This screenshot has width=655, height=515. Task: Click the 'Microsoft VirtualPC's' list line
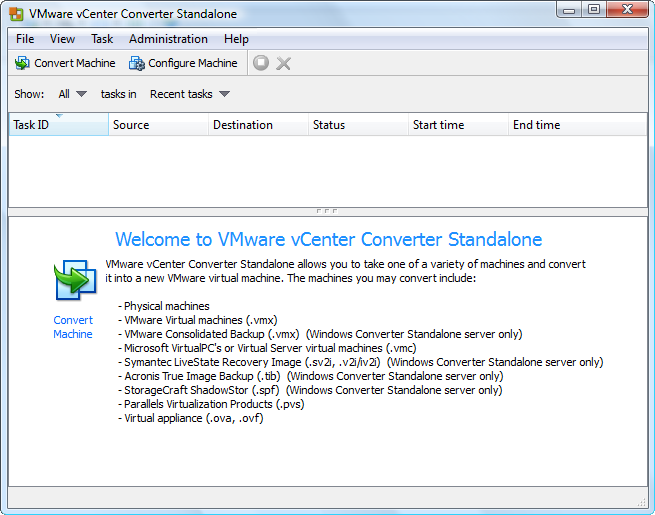coord(267,348)
